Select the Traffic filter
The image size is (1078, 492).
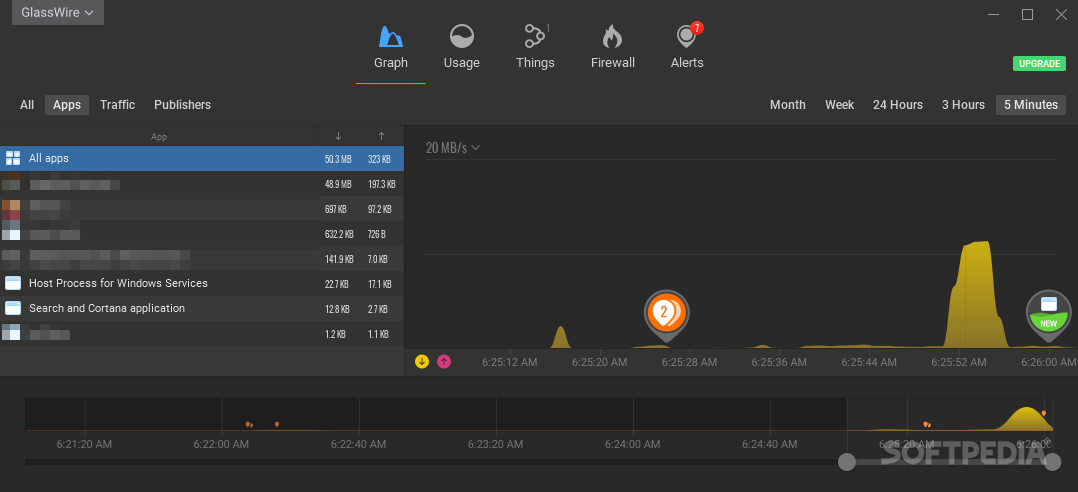(118, 105)
